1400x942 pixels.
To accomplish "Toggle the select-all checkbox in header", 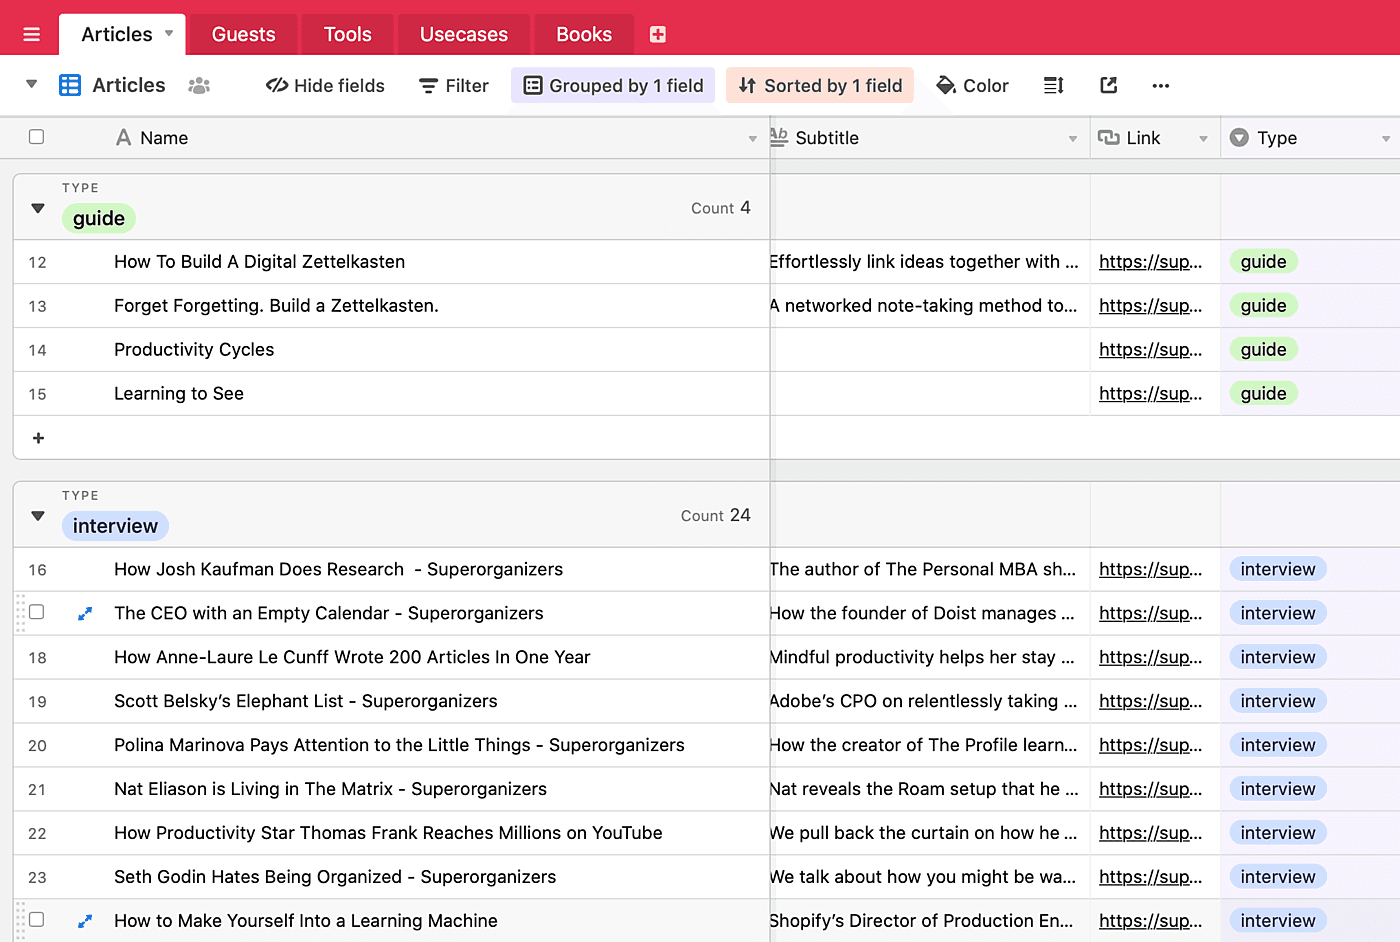I will coord(36,137).
